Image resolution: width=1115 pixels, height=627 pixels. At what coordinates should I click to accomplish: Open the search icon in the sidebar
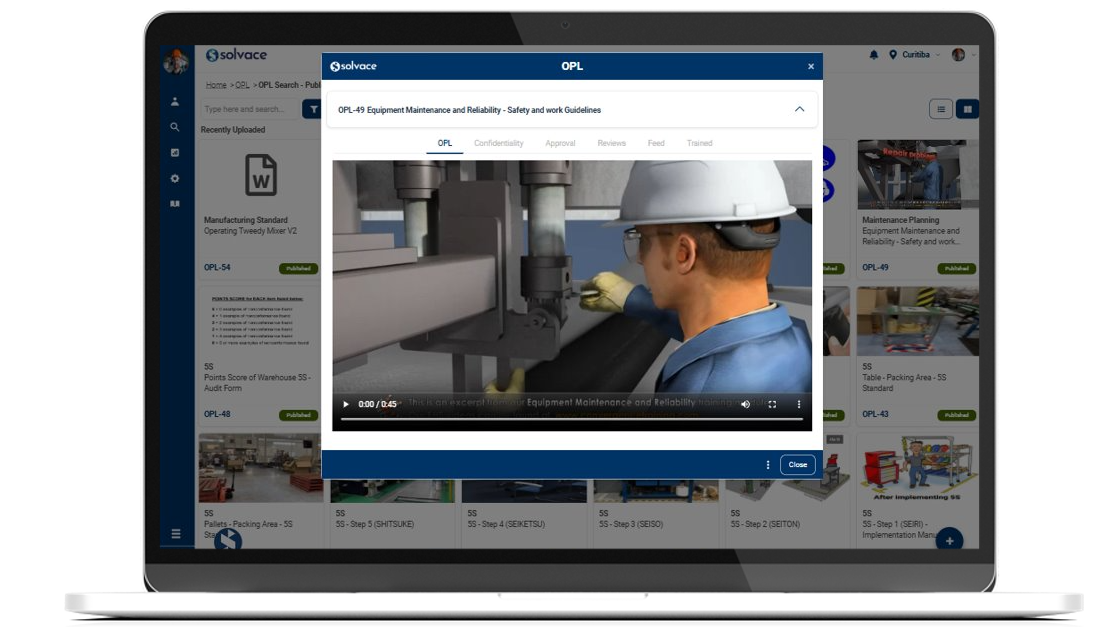tap(175, 127)
